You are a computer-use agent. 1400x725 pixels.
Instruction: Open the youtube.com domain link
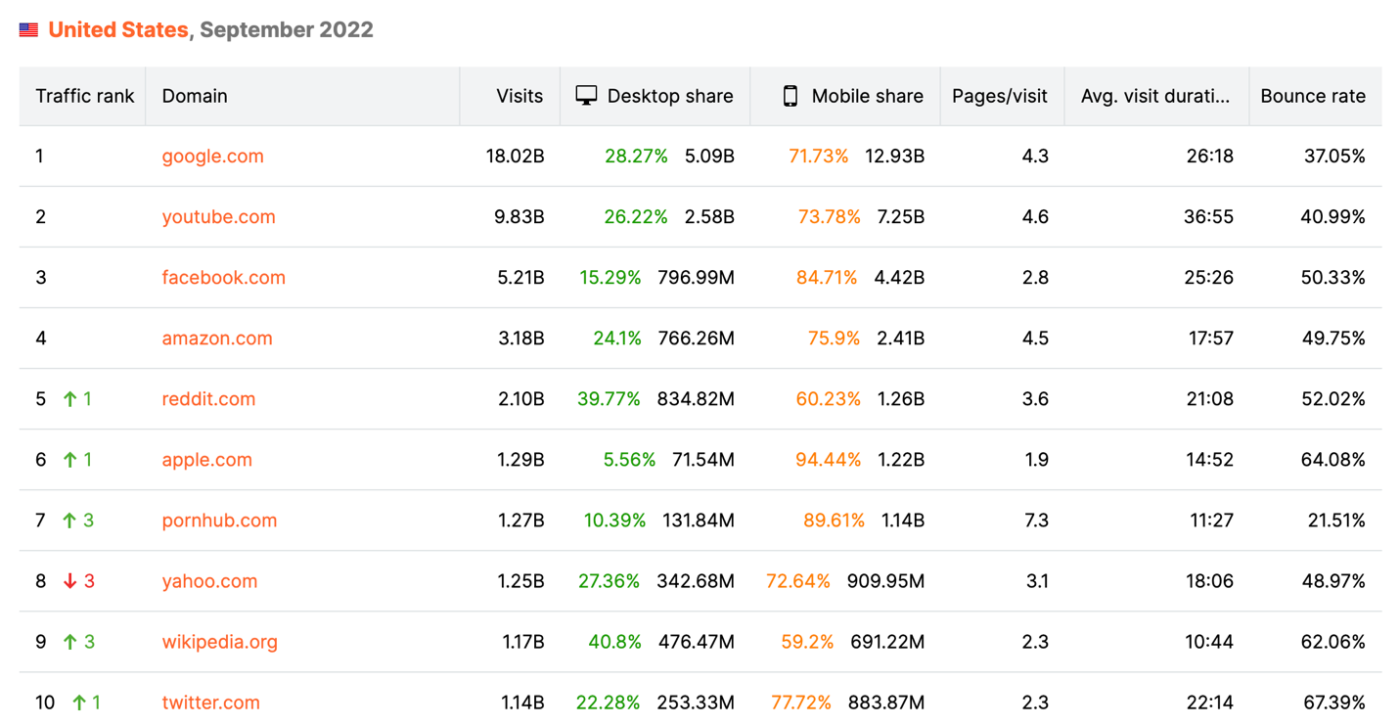click(x=218, y=217)
